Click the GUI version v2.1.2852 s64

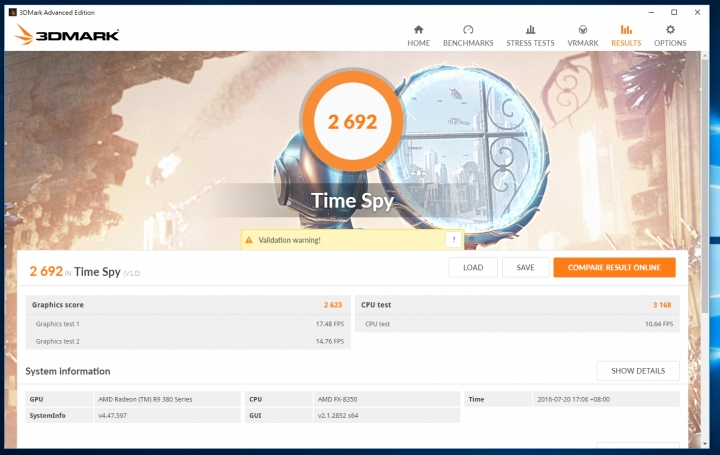click(338, 416)
